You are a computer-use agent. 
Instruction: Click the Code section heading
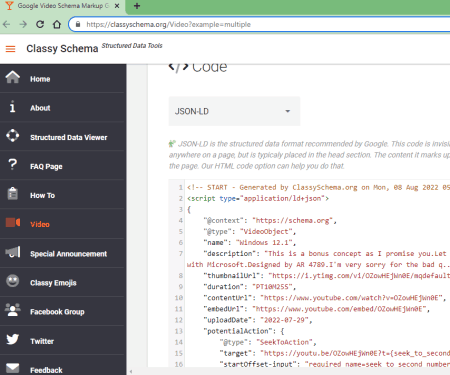[x=198, y=68]
